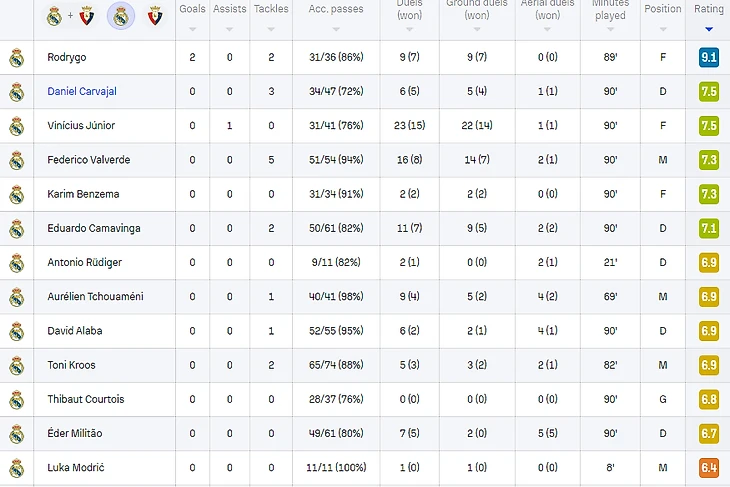Click club crest beside Thibaut Courtois
The image size is (730, 487).
(x=17, y=400)
